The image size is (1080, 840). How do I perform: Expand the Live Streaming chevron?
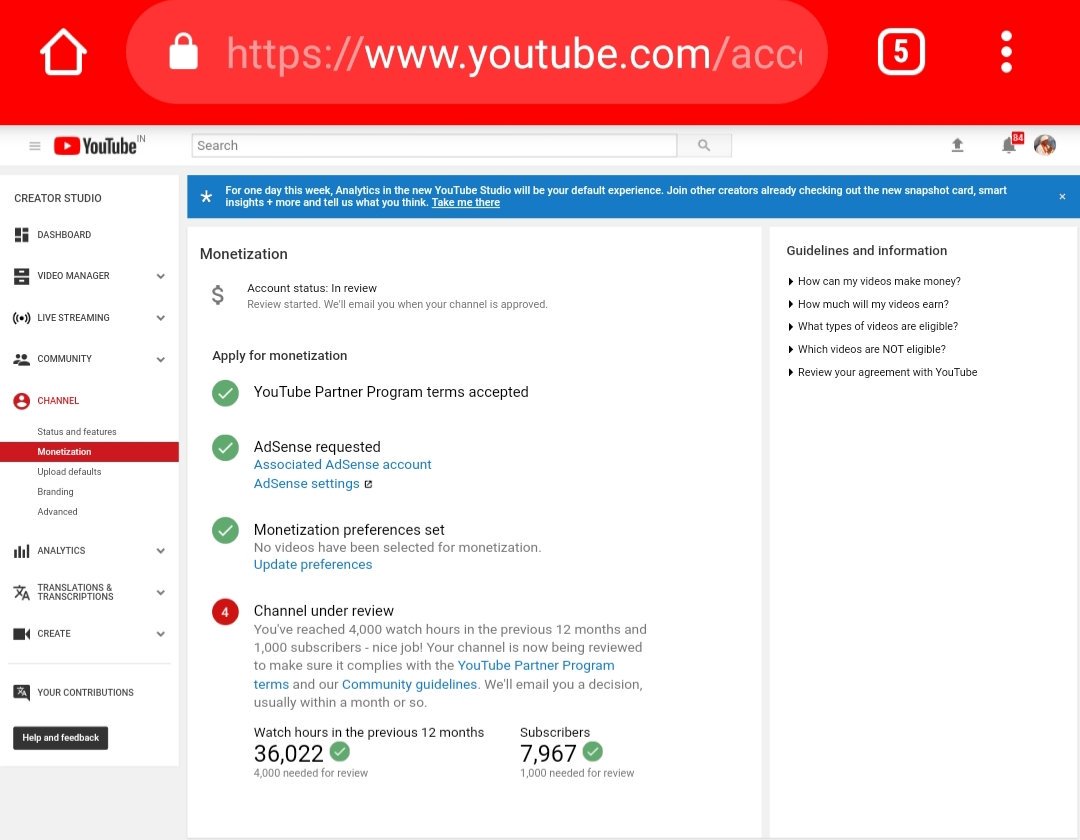coord(160,318)
